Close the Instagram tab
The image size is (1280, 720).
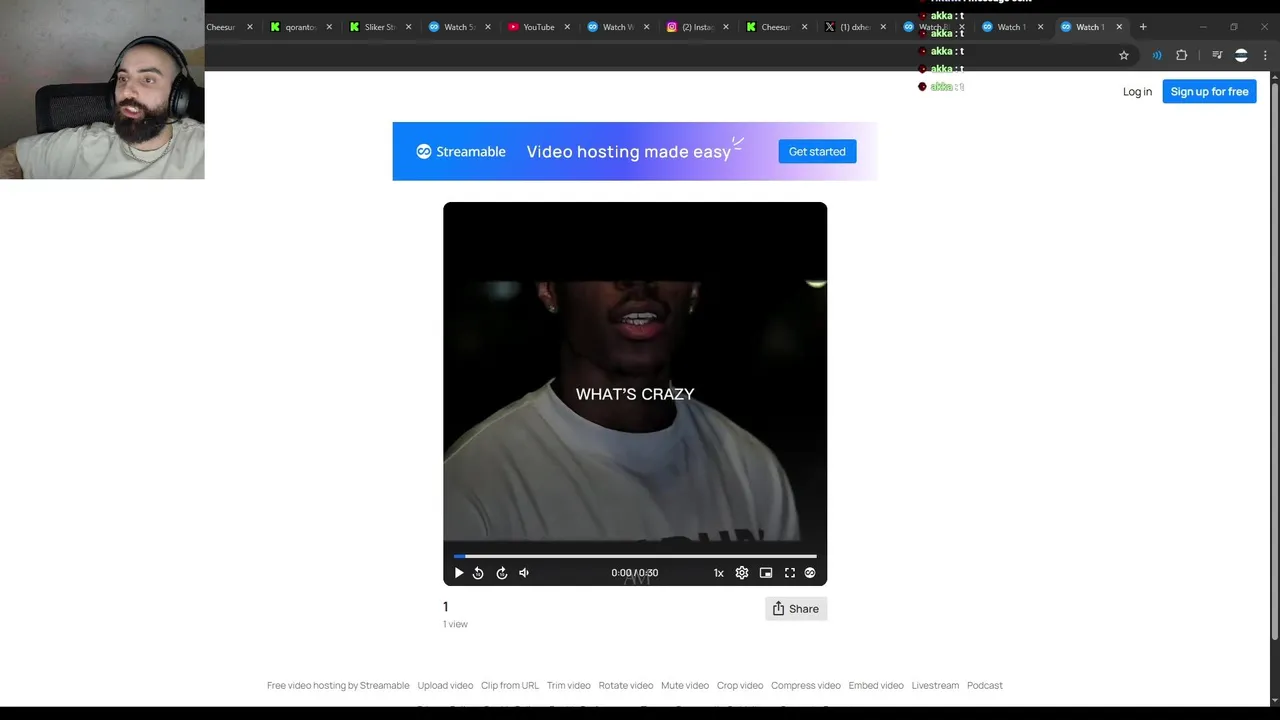pyautogui.click(x=726, y=27)
